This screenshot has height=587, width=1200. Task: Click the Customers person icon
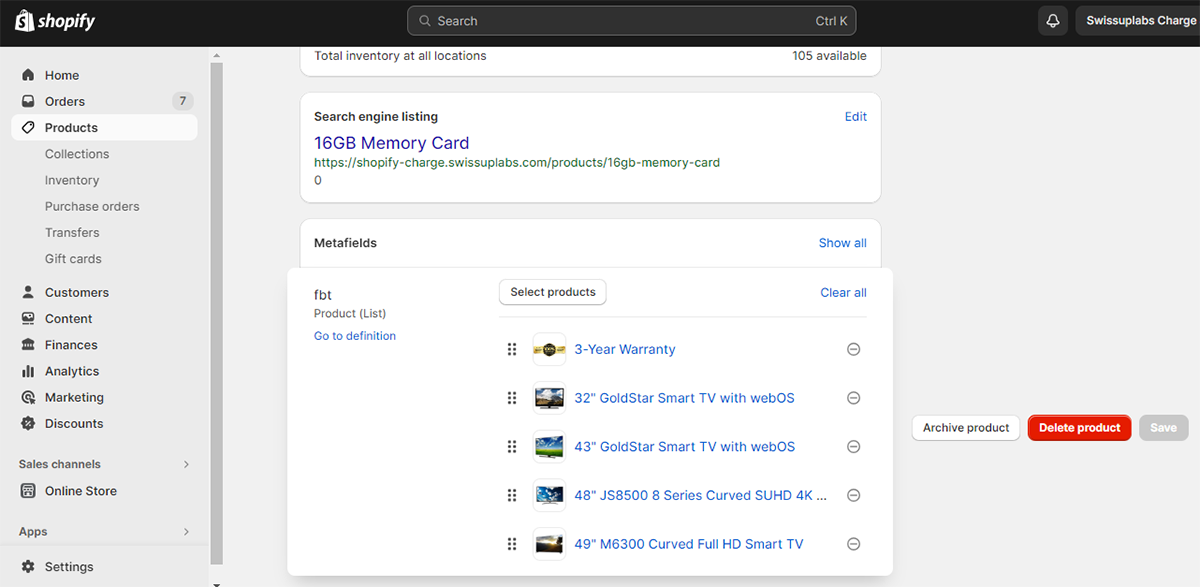28,293
